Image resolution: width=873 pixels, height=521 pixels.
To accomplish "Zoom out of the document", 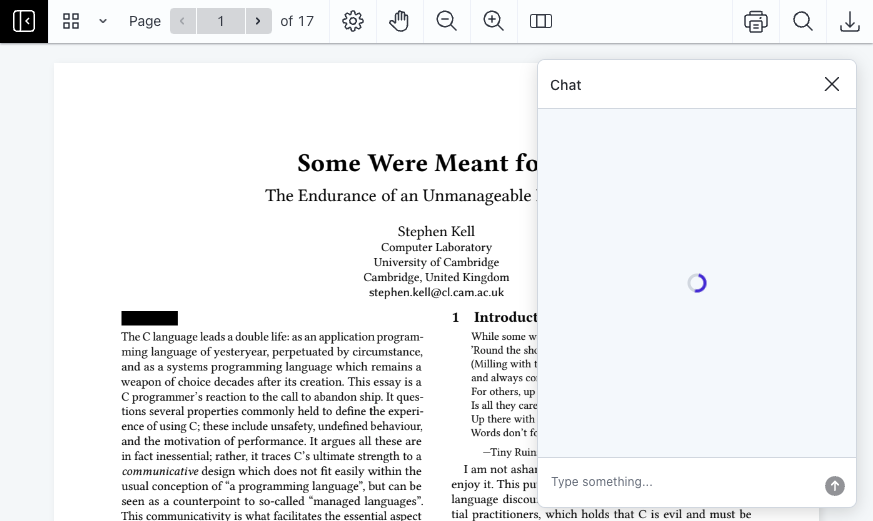I will [446, 21].
